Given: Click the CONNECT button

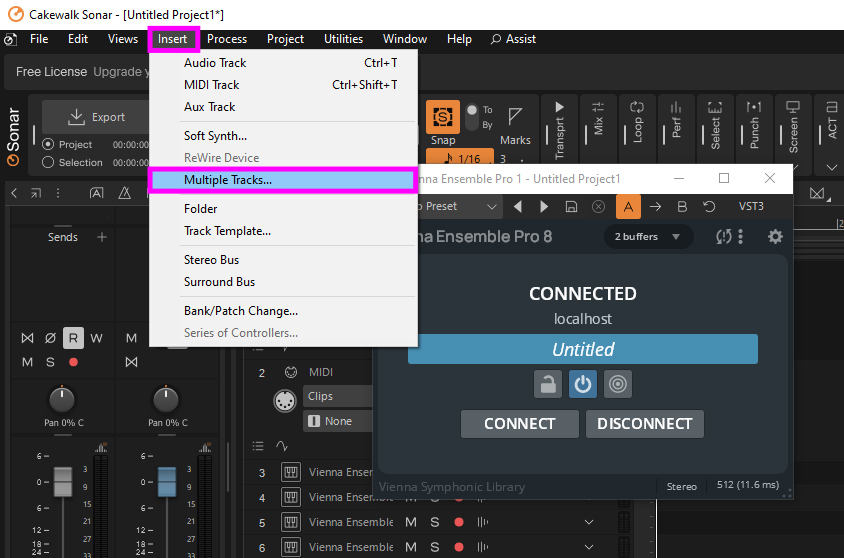Looking at the screenshot, I should (519, 424).
